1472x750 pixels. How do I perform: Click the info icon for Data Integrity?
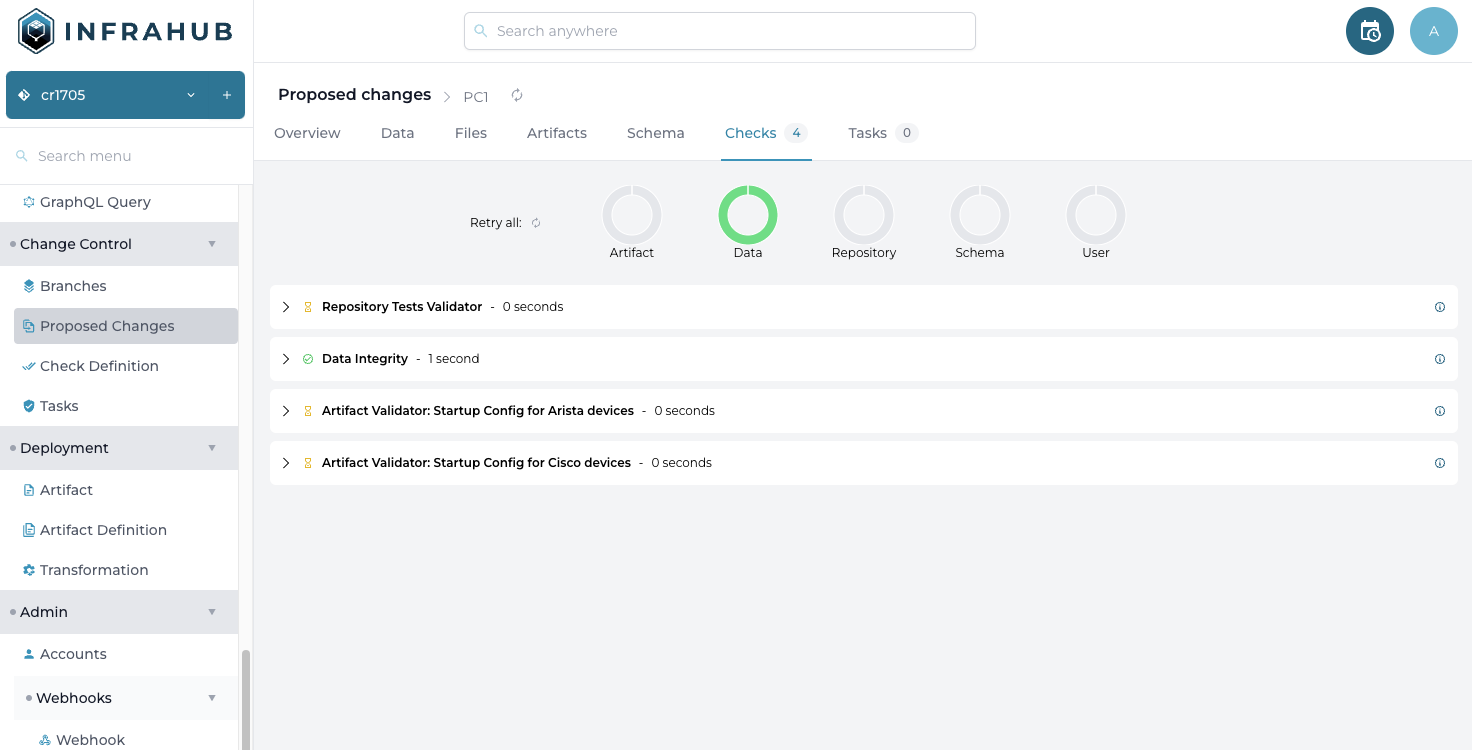pos(1439,359)
